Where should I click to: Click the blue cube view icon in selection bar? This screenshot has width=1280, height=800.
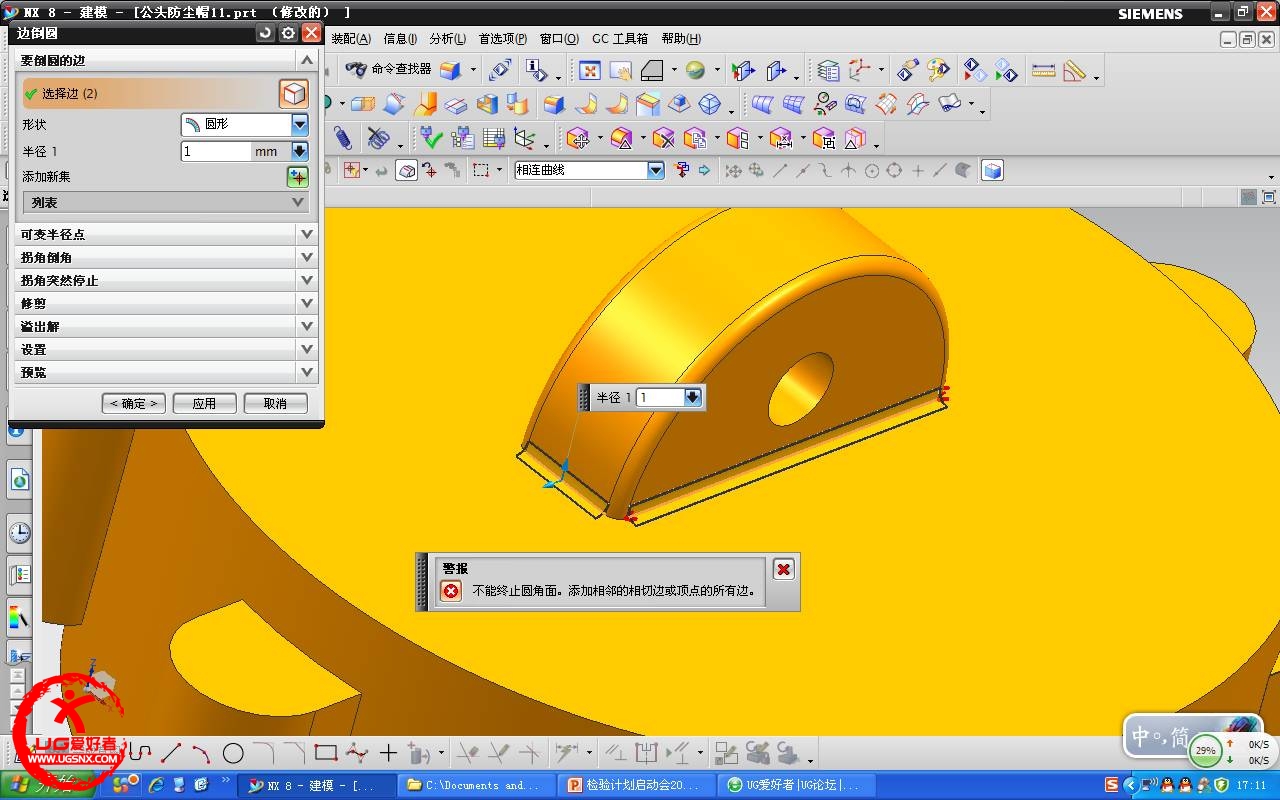[992, 171]
